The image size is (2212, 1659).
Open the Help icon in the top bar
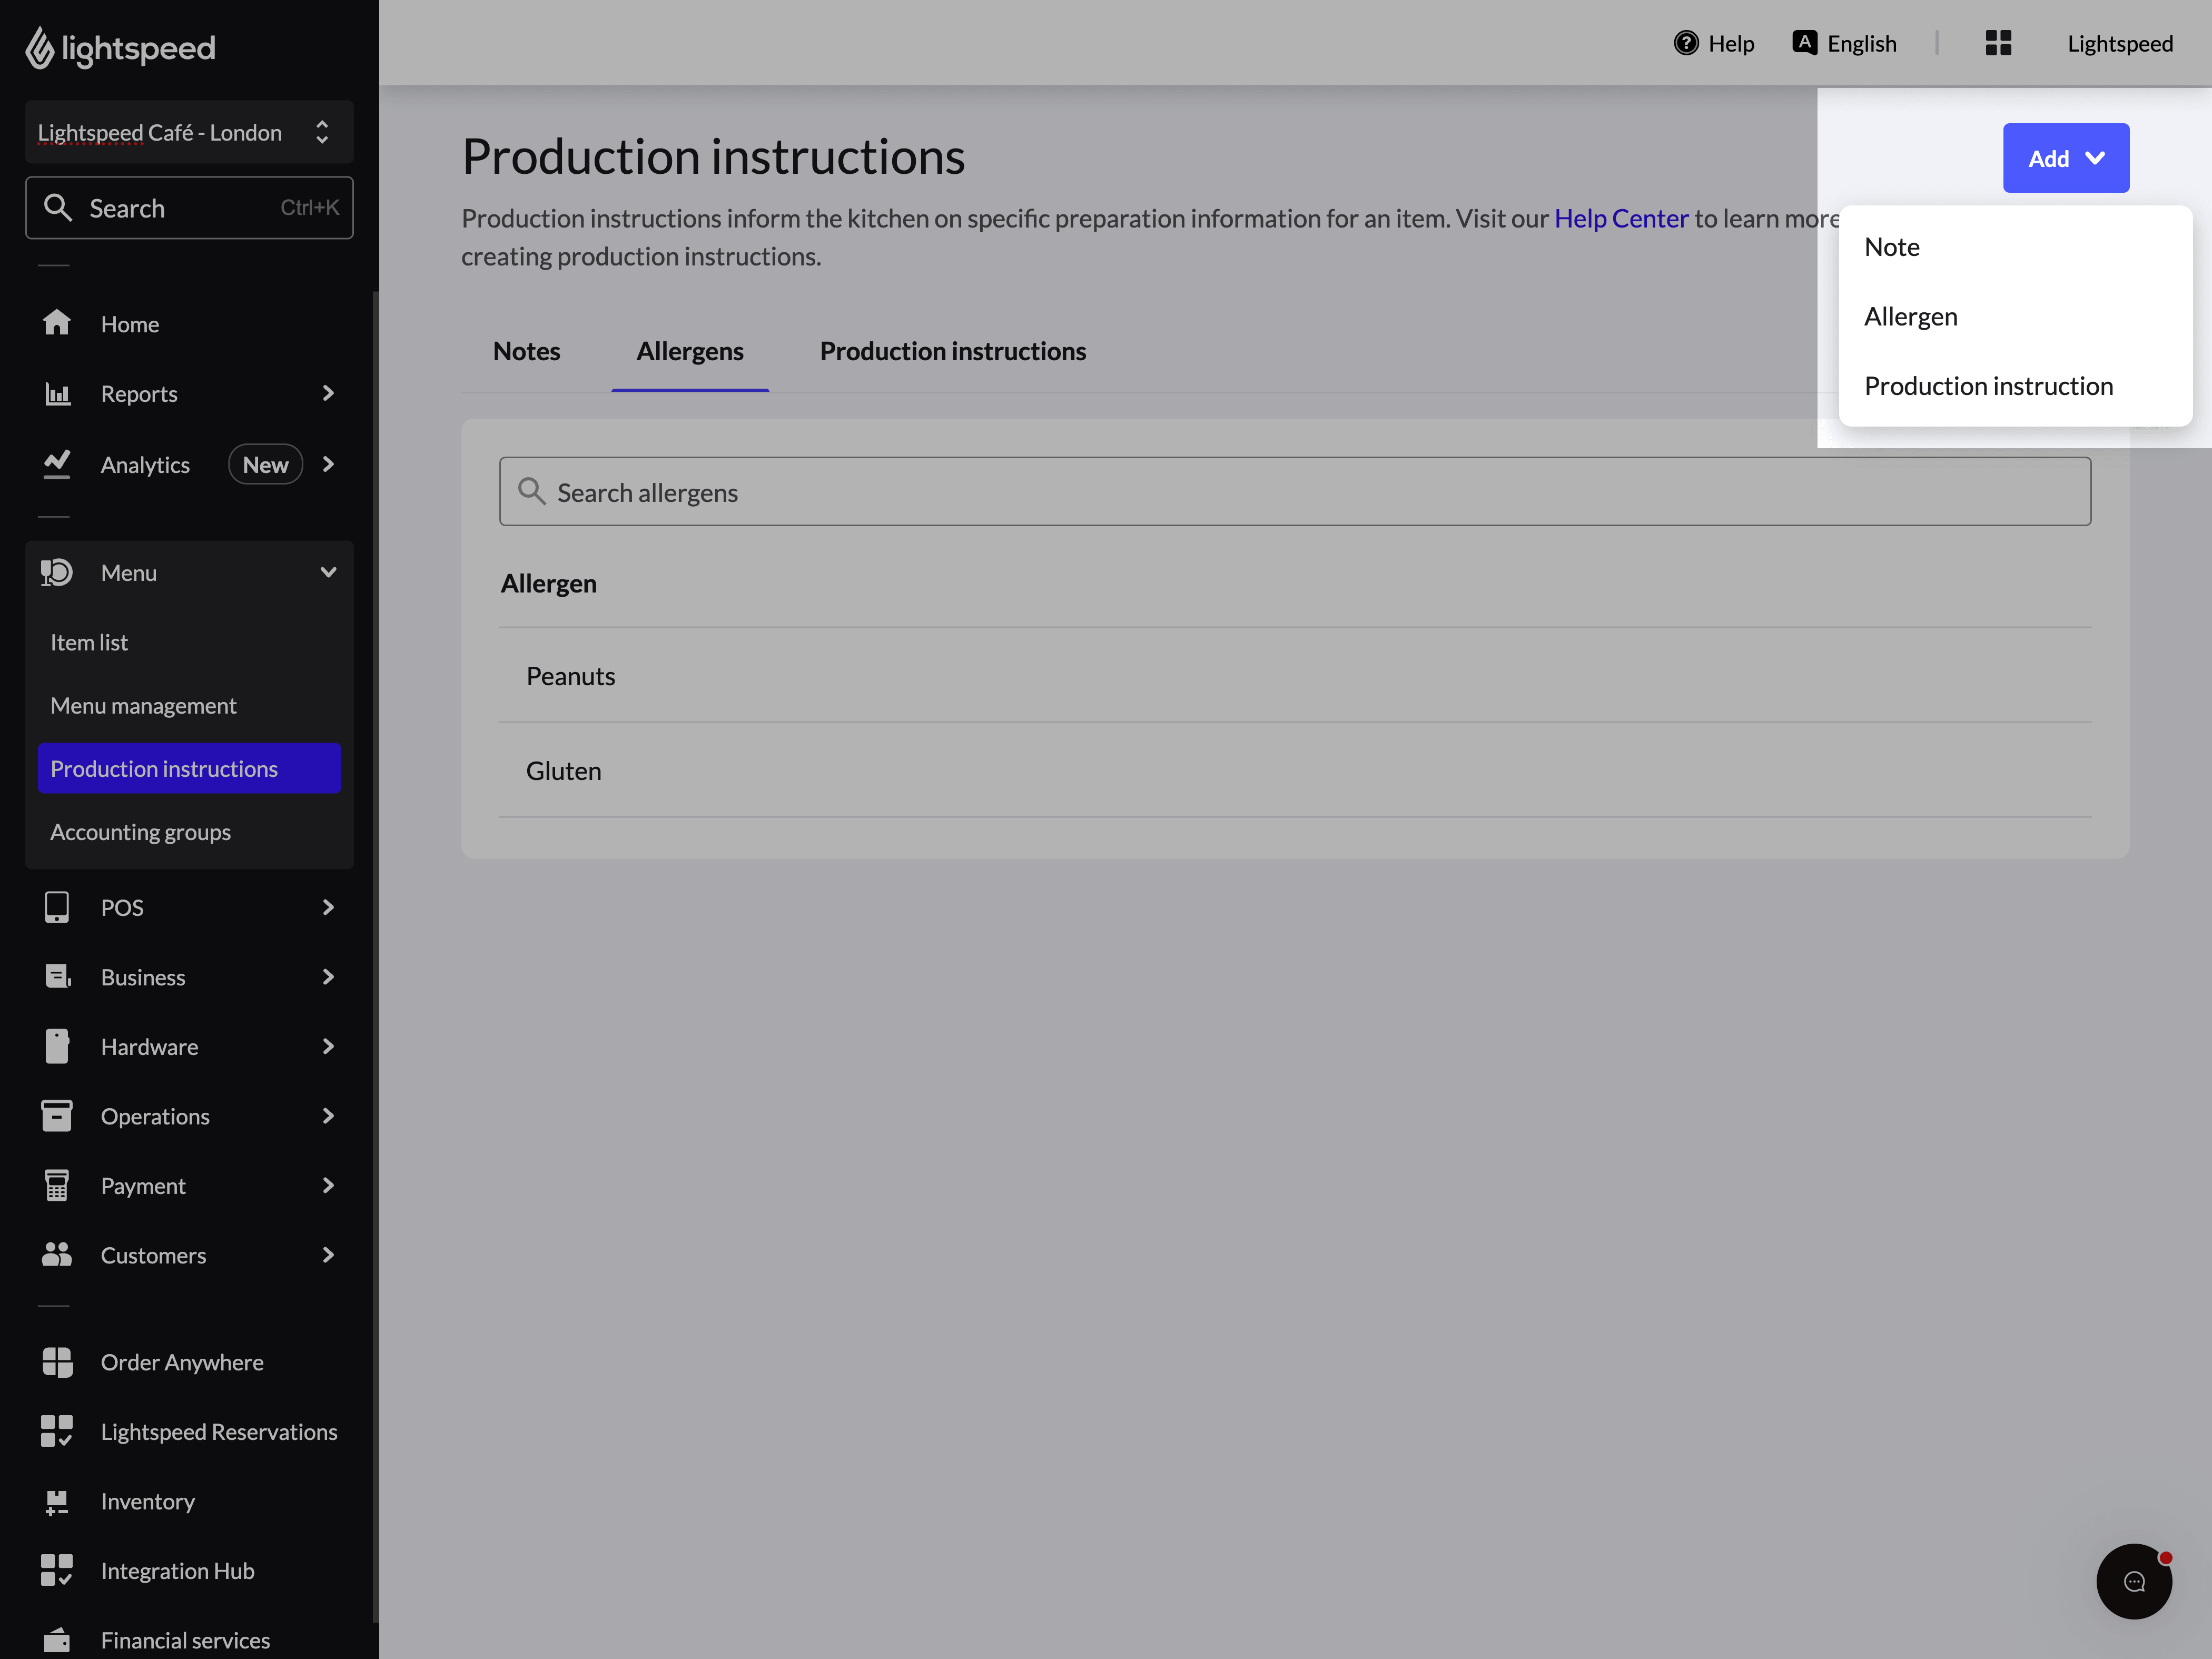[1685, 43]
